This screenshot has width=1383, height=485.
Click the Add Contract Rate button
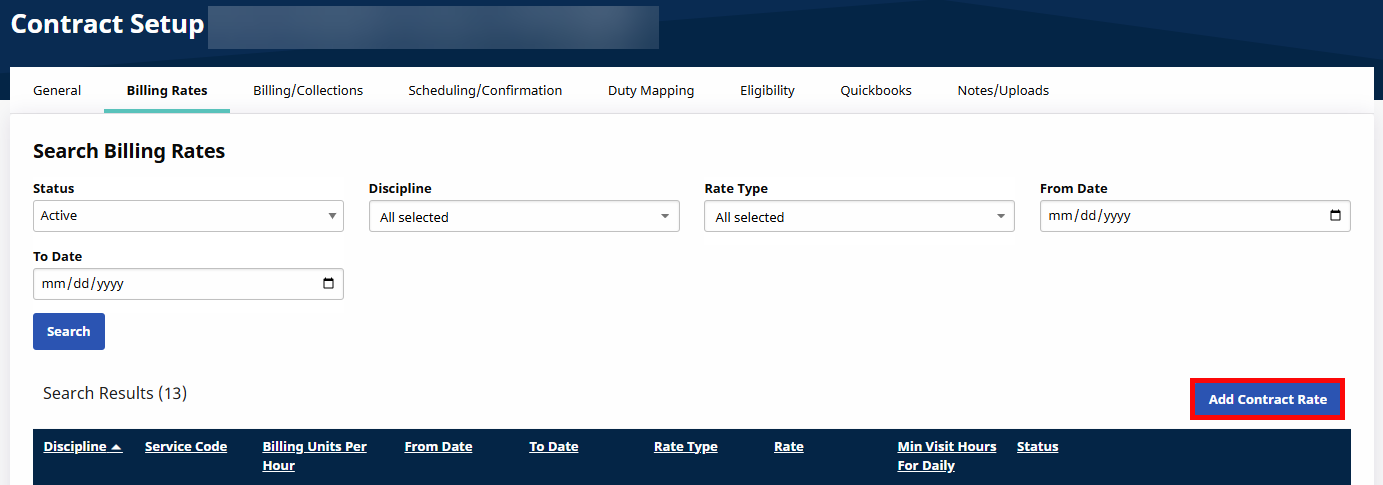click(1267, 400)
